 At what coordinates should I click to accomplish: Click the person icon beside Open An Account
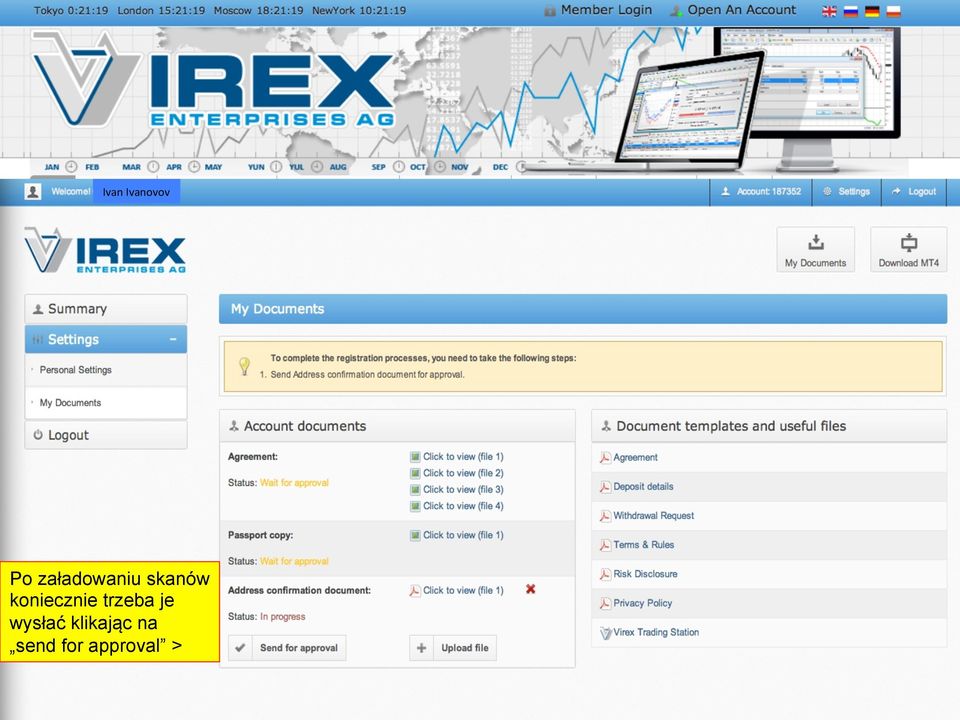[x=677, y=10]
